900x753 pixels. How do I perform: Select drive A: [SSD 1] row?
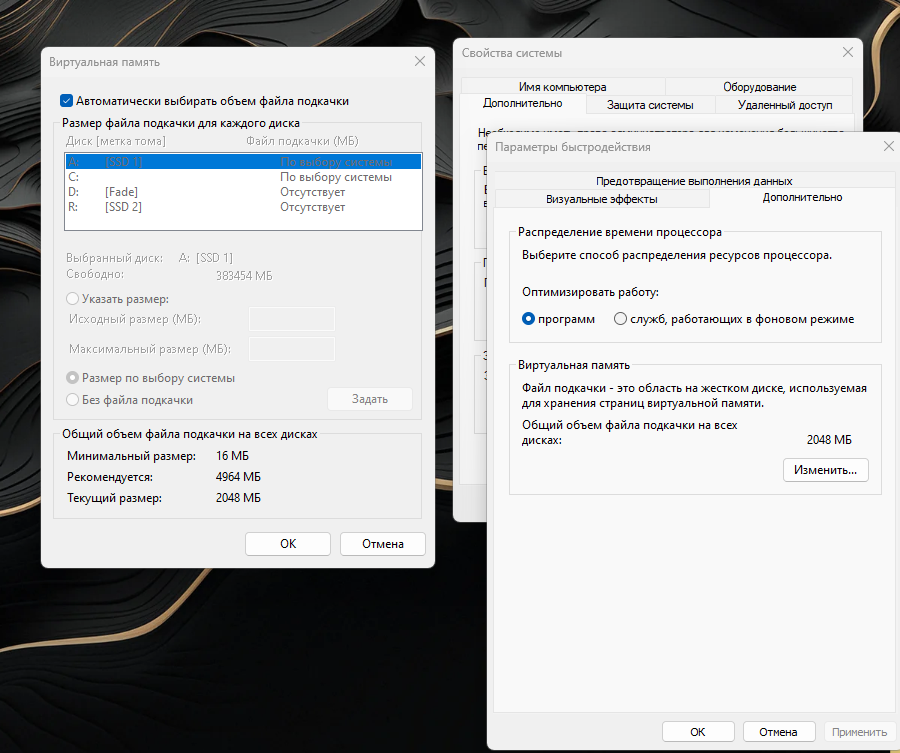pyautogui.click(x=243, y=162)
